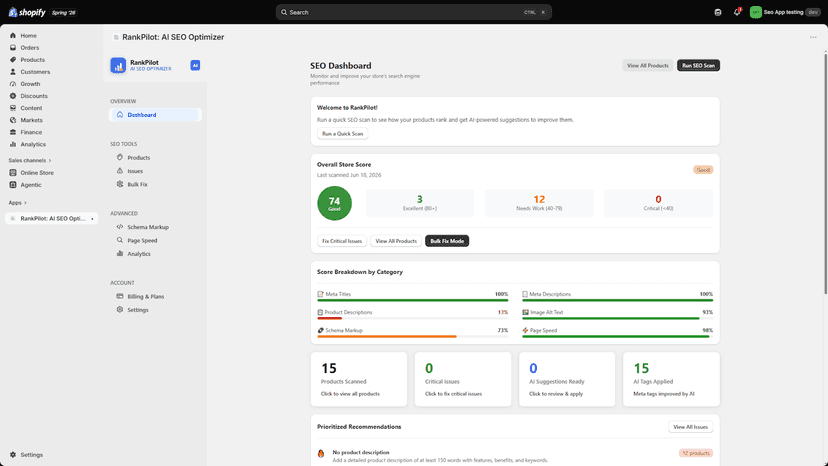Open the Critical Issues card
The height and width of the screenshot is (466, 828).
click(x=463, y=379)
